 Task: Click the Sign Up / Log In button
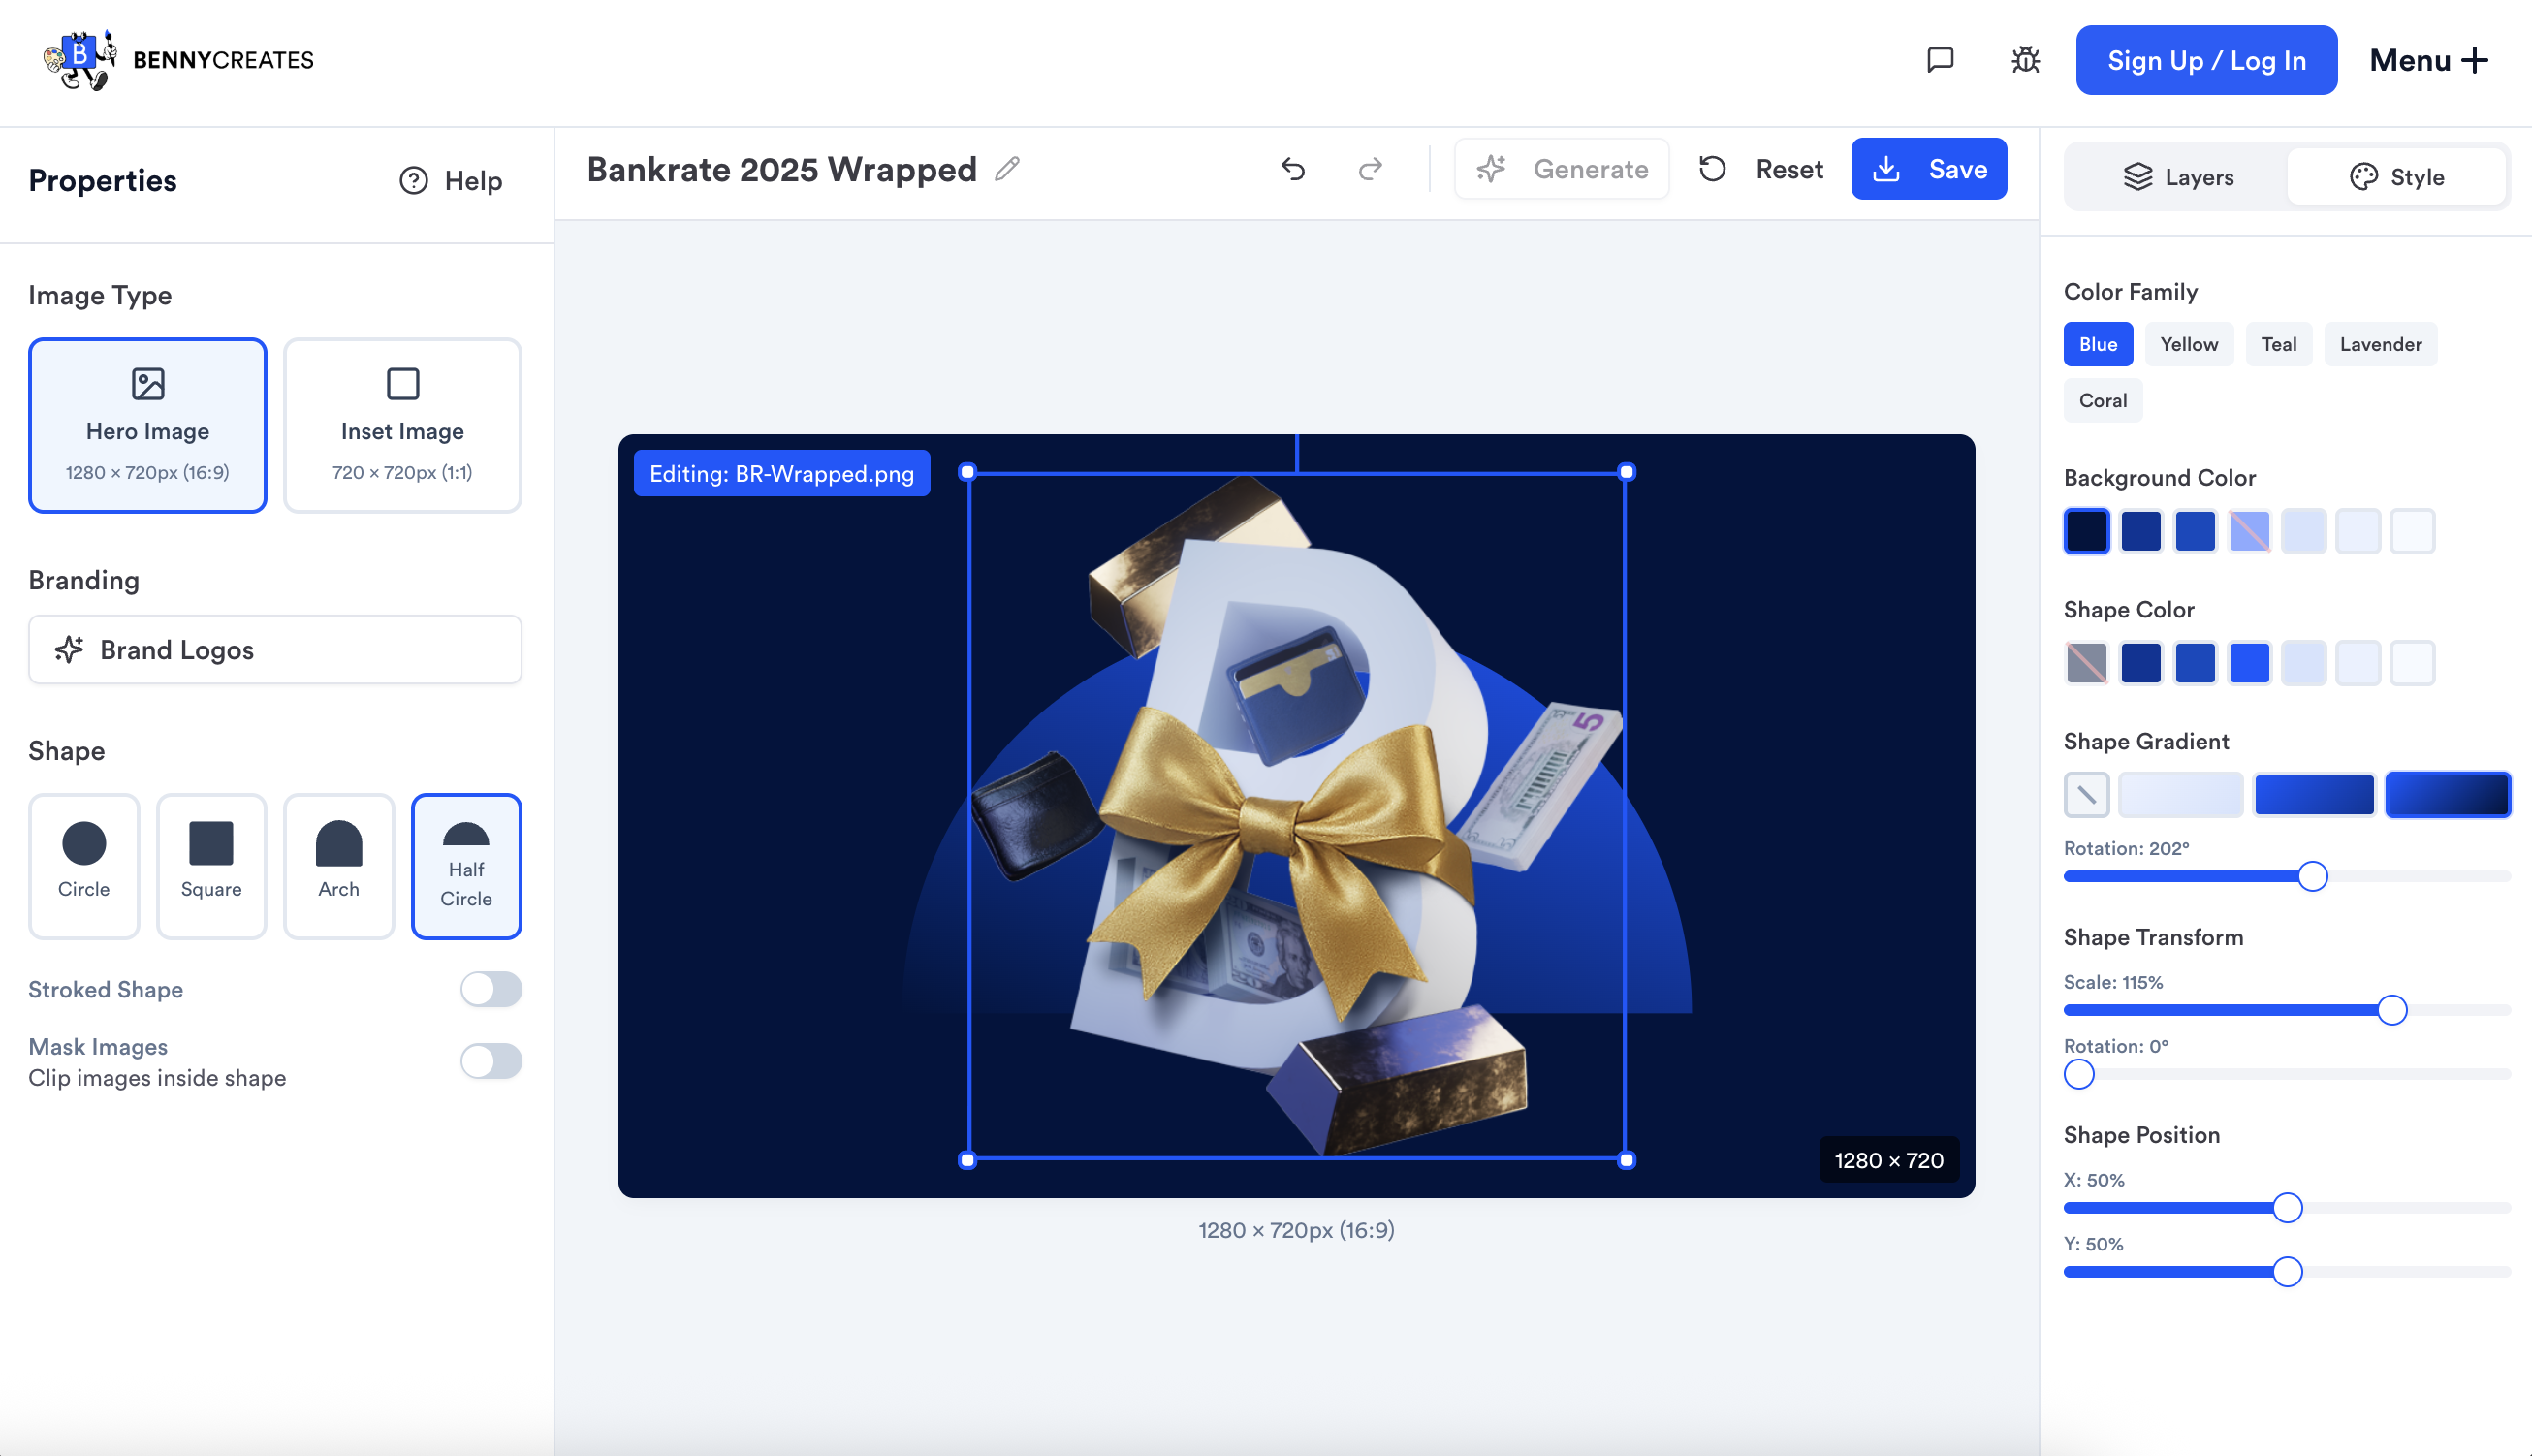[2206, 60]
